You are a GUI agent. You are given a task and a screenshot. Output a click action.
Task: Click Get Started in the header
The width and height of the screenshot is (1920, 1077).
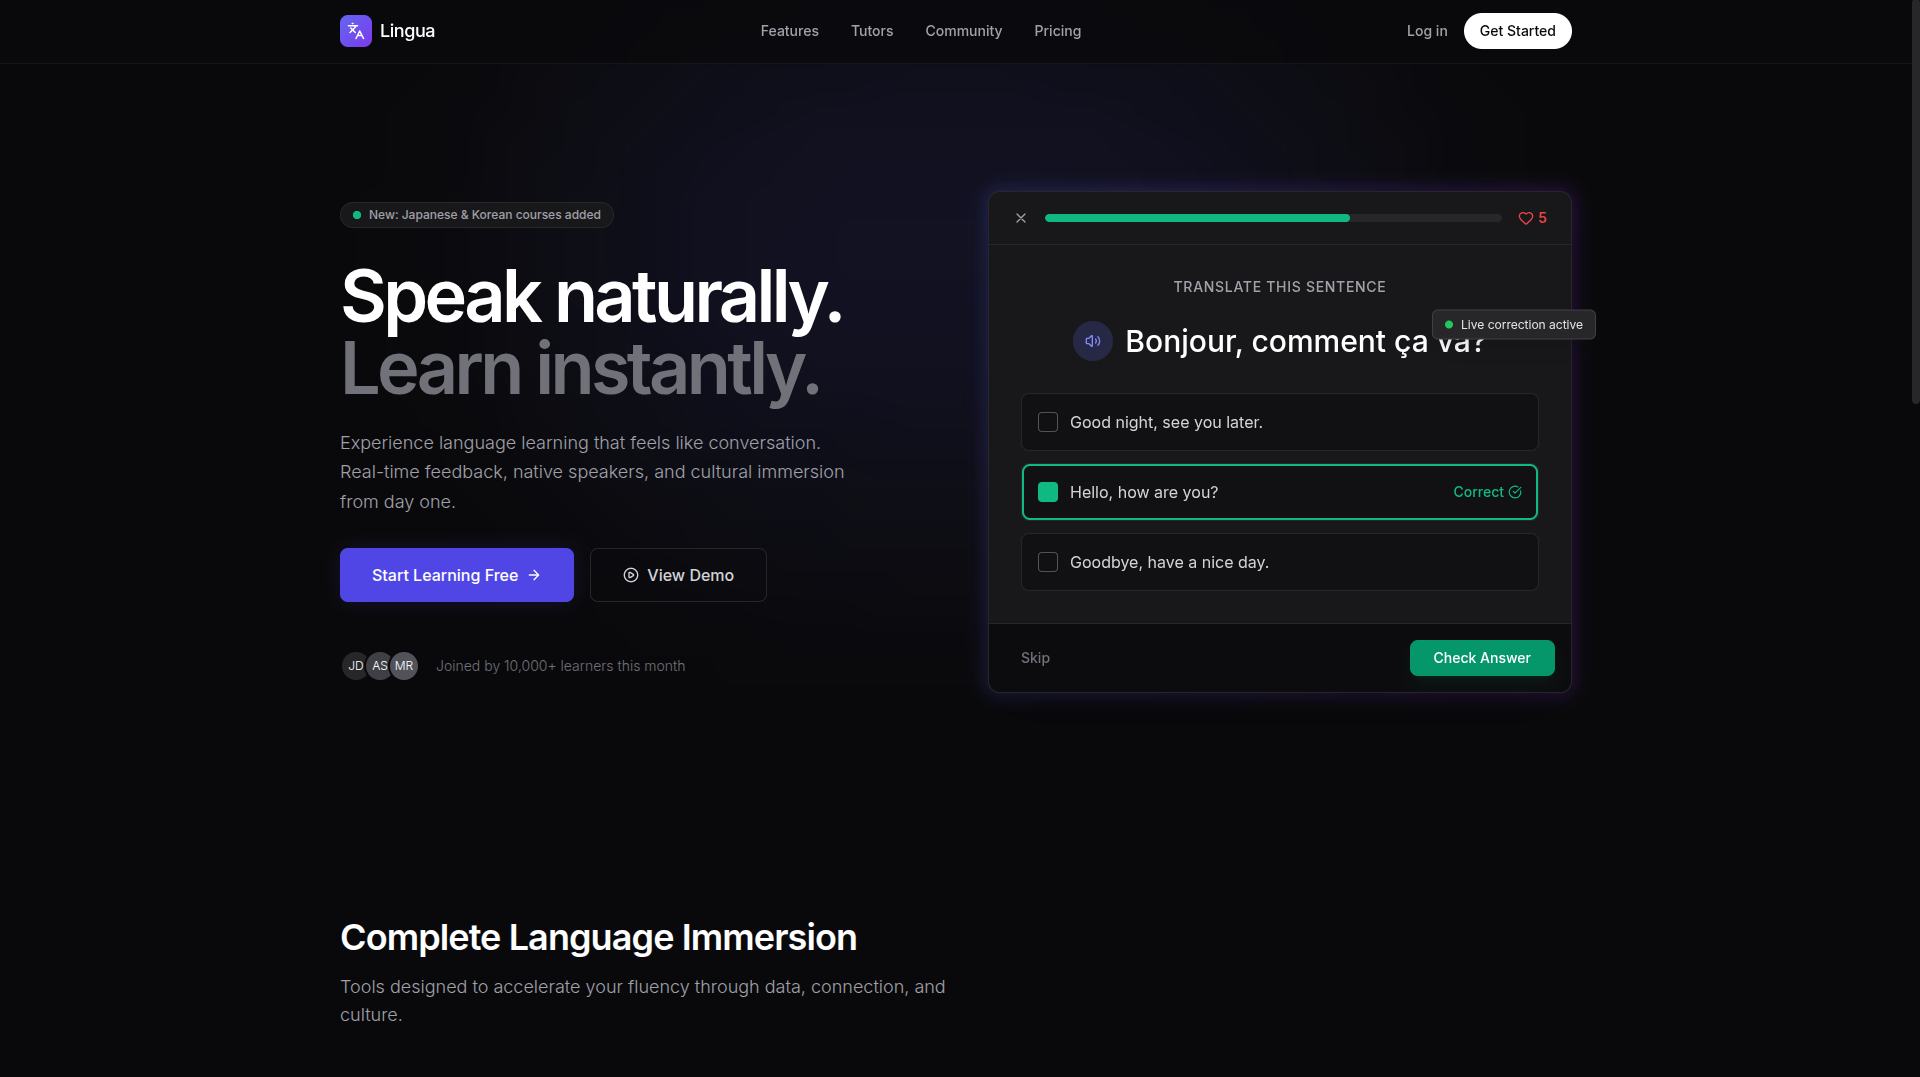[1517, 31]
